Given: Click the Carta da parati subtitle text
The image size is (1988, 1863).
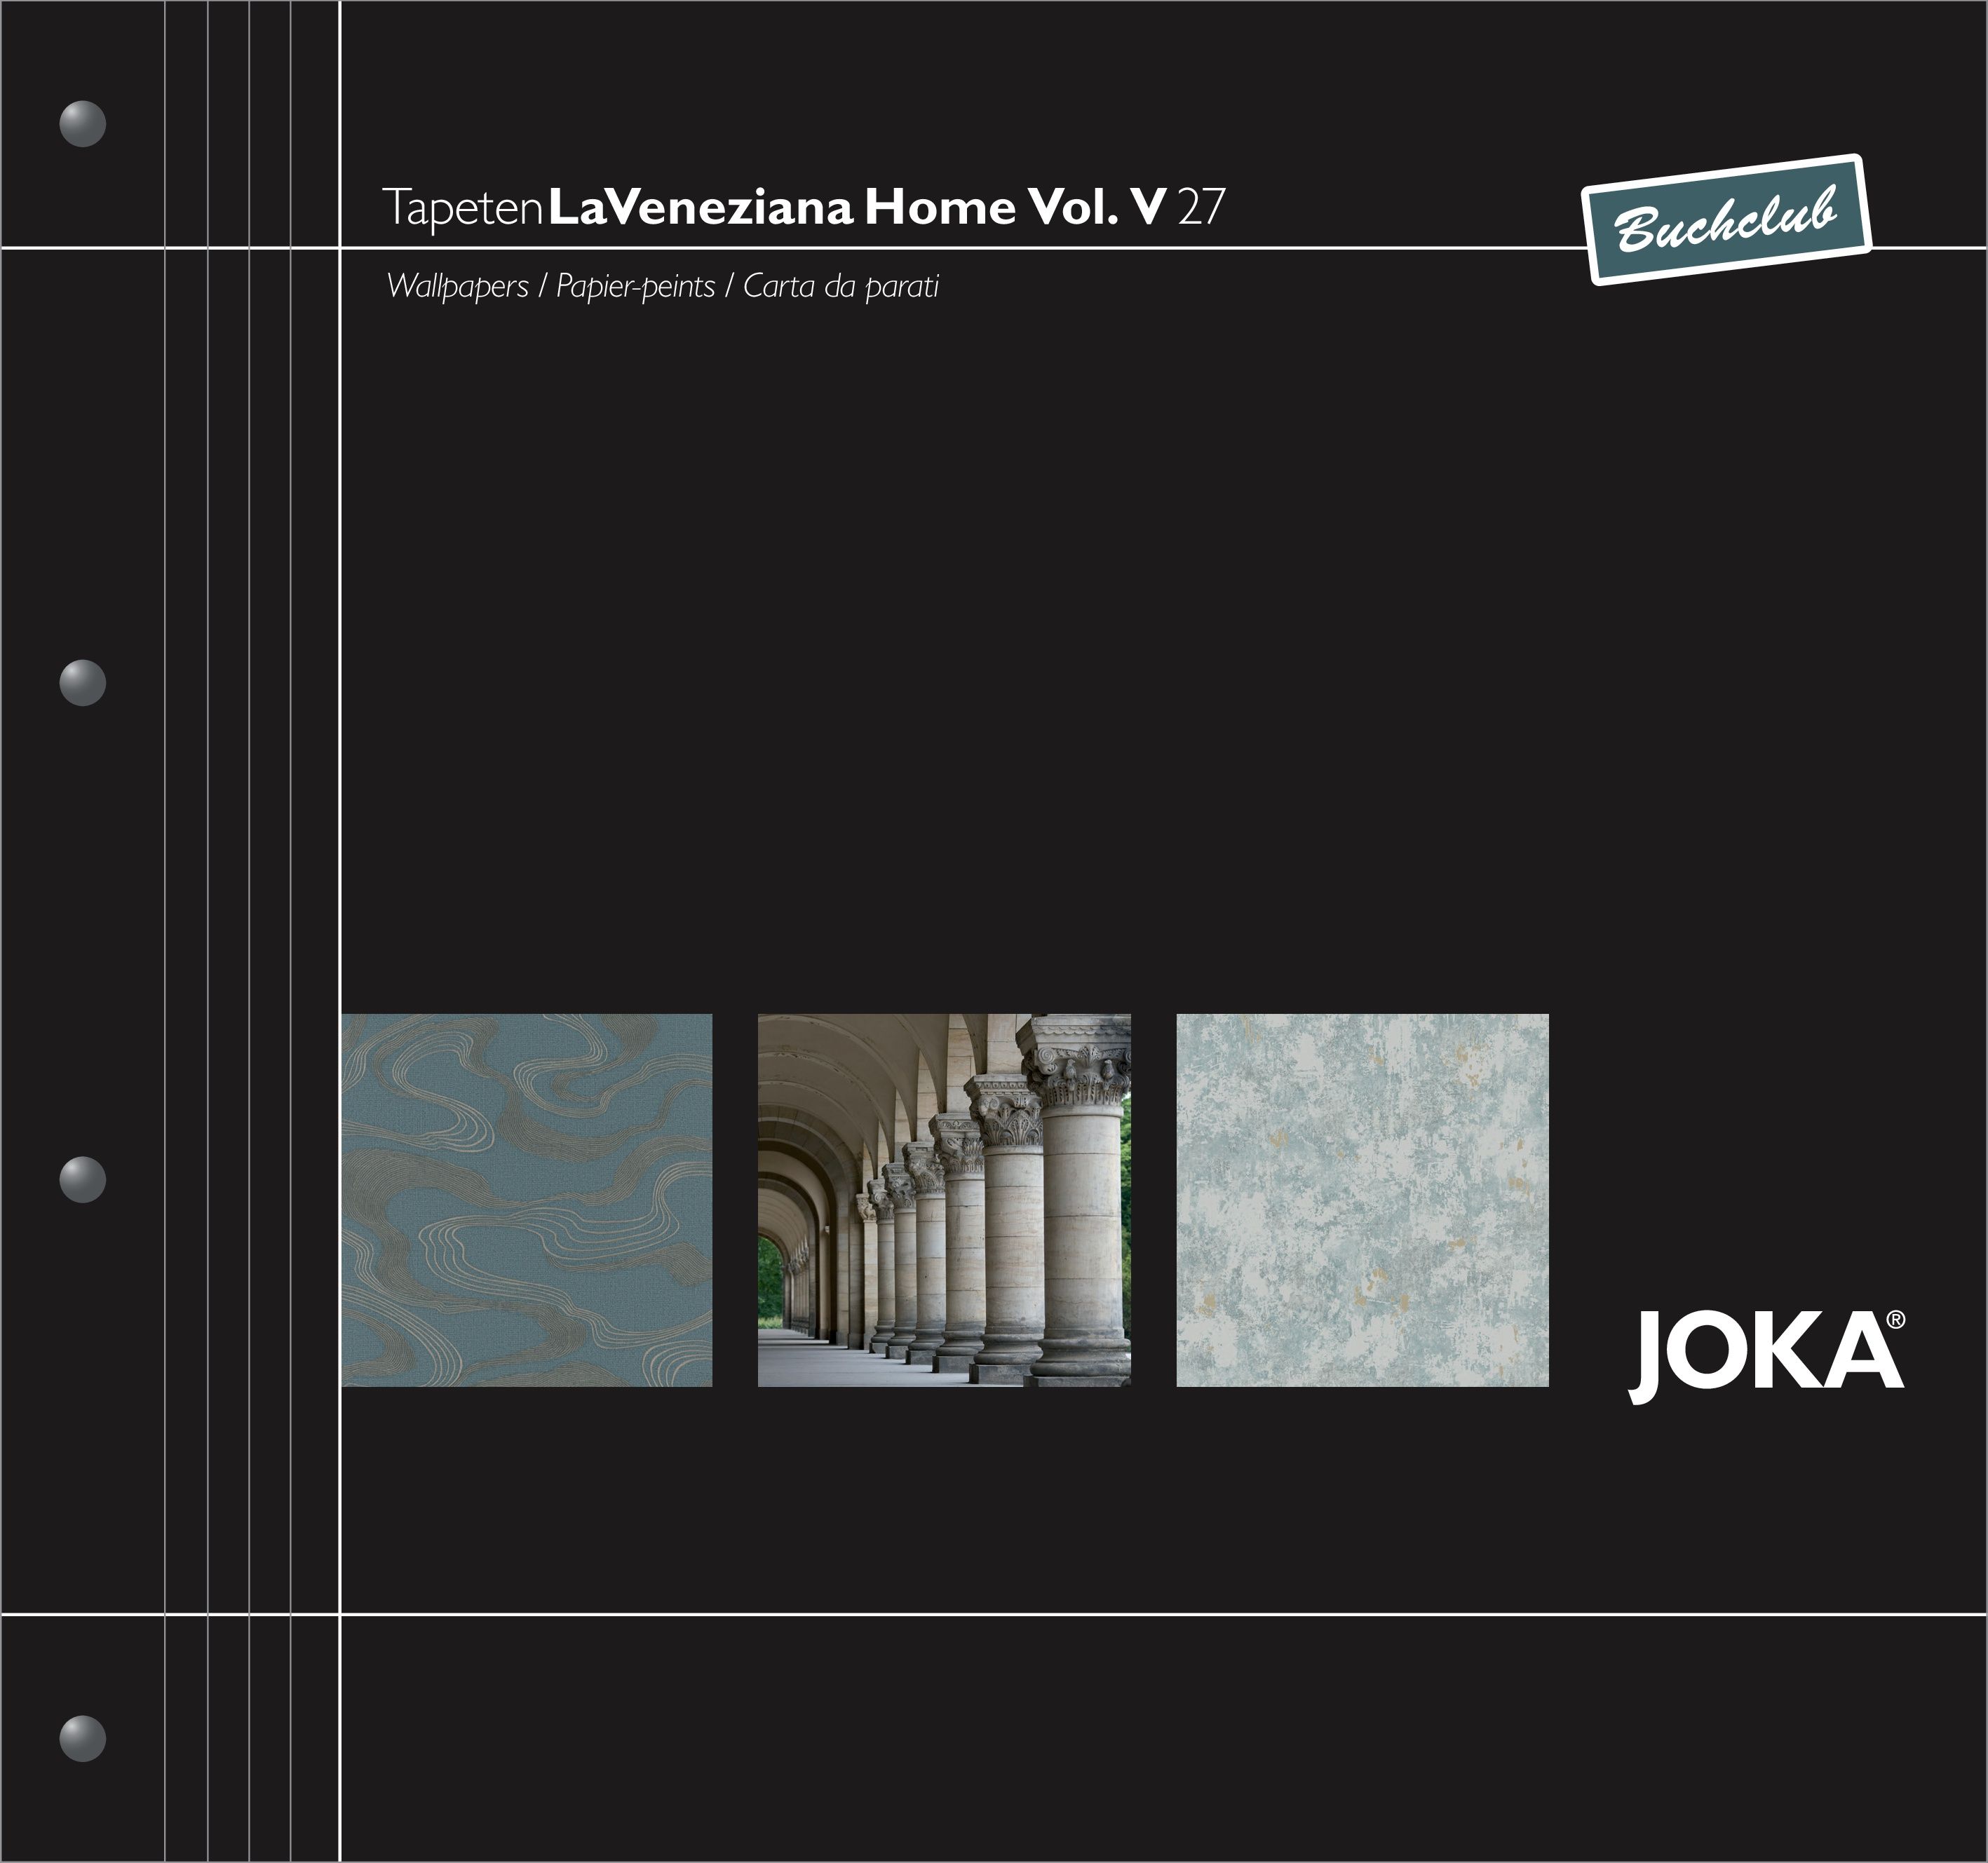Looking at the screenshot, I should tap(841, 286).
